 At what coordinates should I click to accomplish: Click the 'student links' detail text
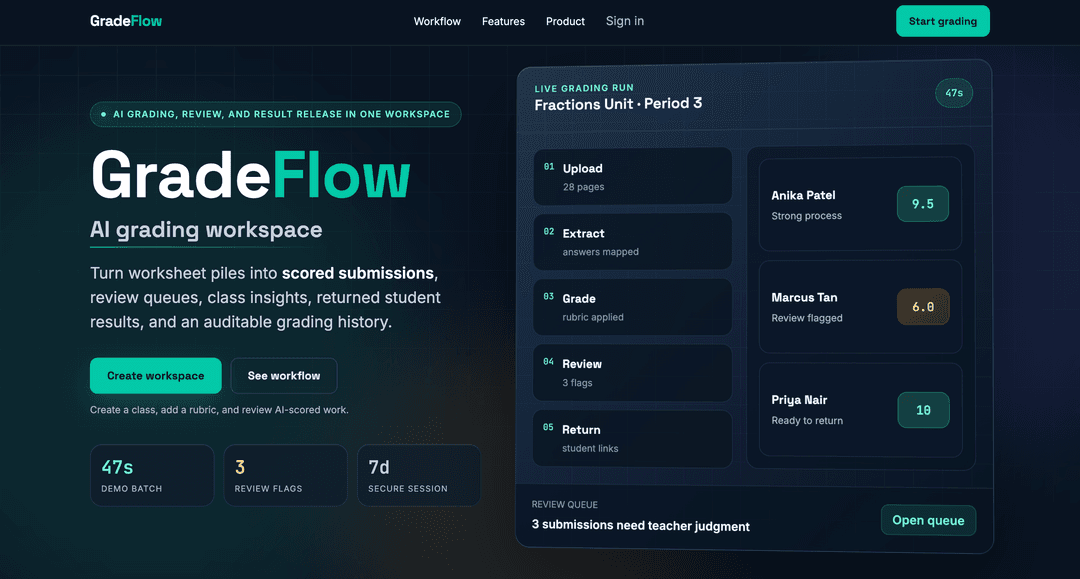(x=590, y=448)
